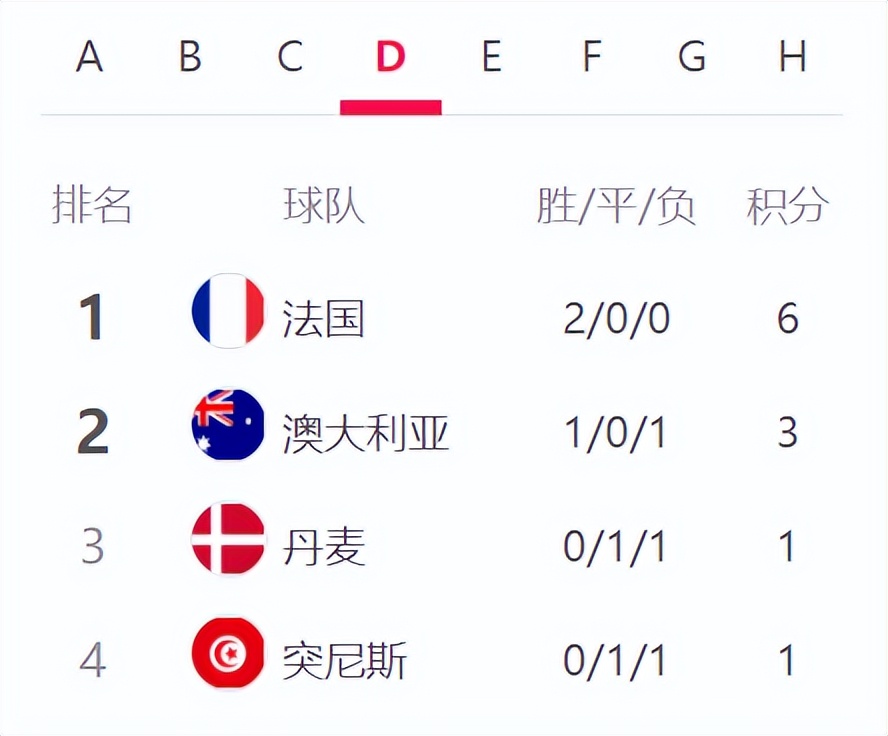Viewport: 888px width, 736px height.
Task: Open team 法国 details
Action: pos(324,319)
